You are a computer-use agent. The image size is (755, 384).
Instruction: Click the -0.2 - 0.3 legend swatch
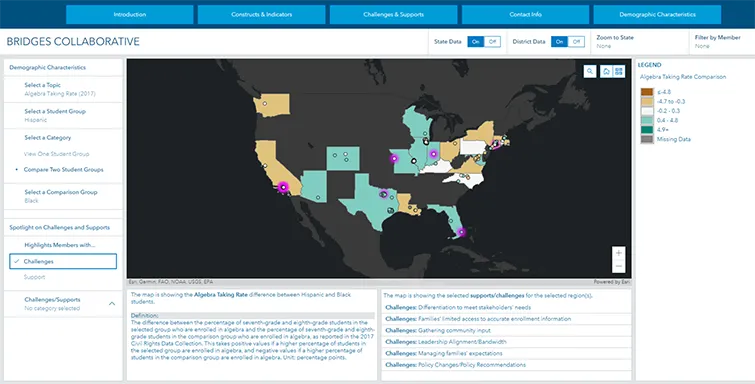click(x=647, y=111)
